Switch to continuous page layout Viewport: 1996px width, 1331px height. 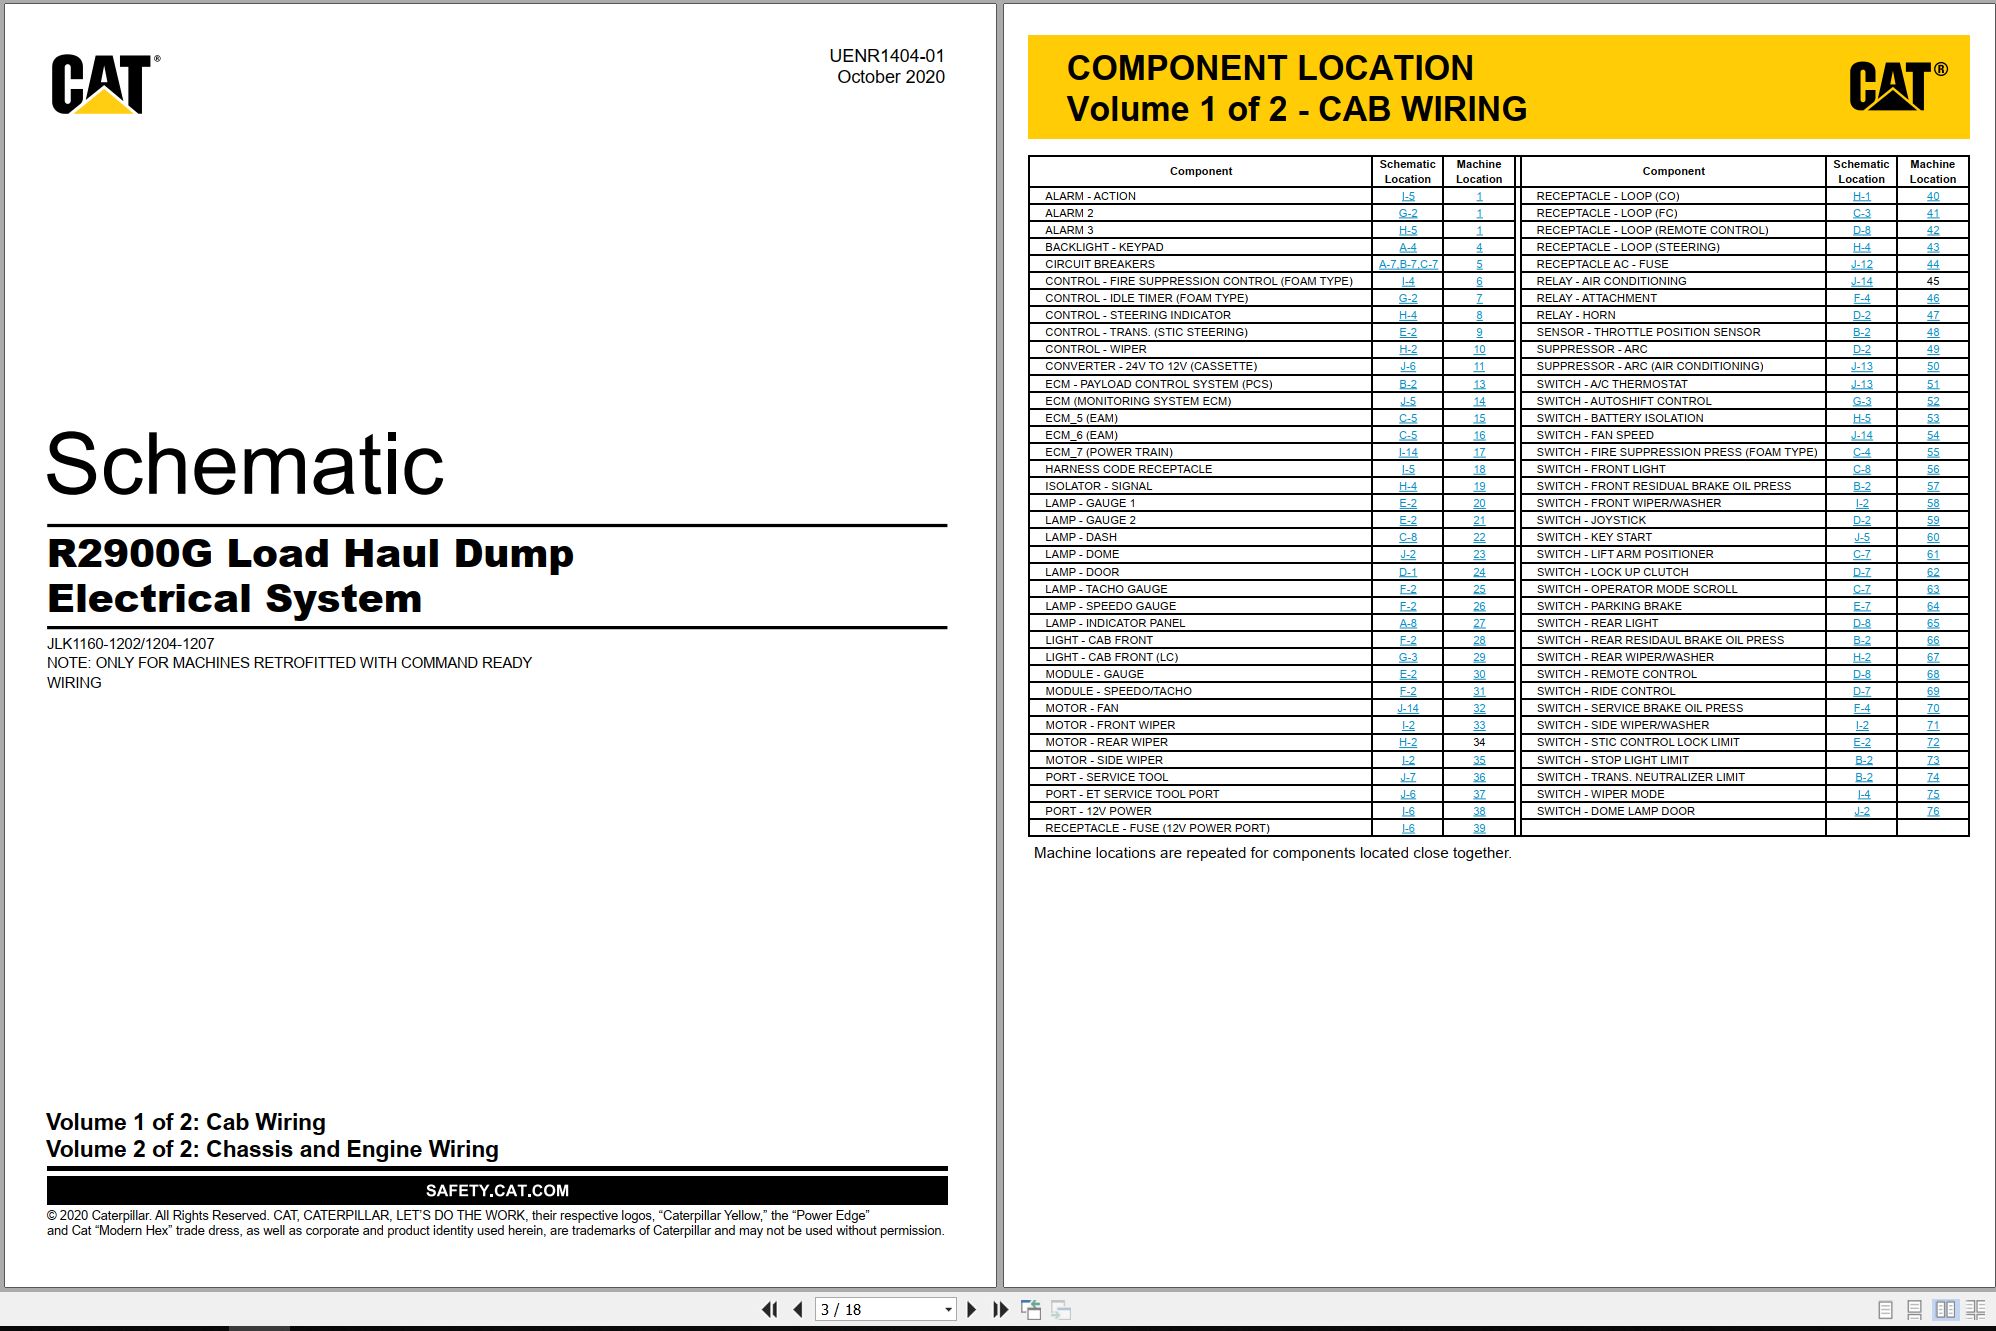(1914, 1309)
